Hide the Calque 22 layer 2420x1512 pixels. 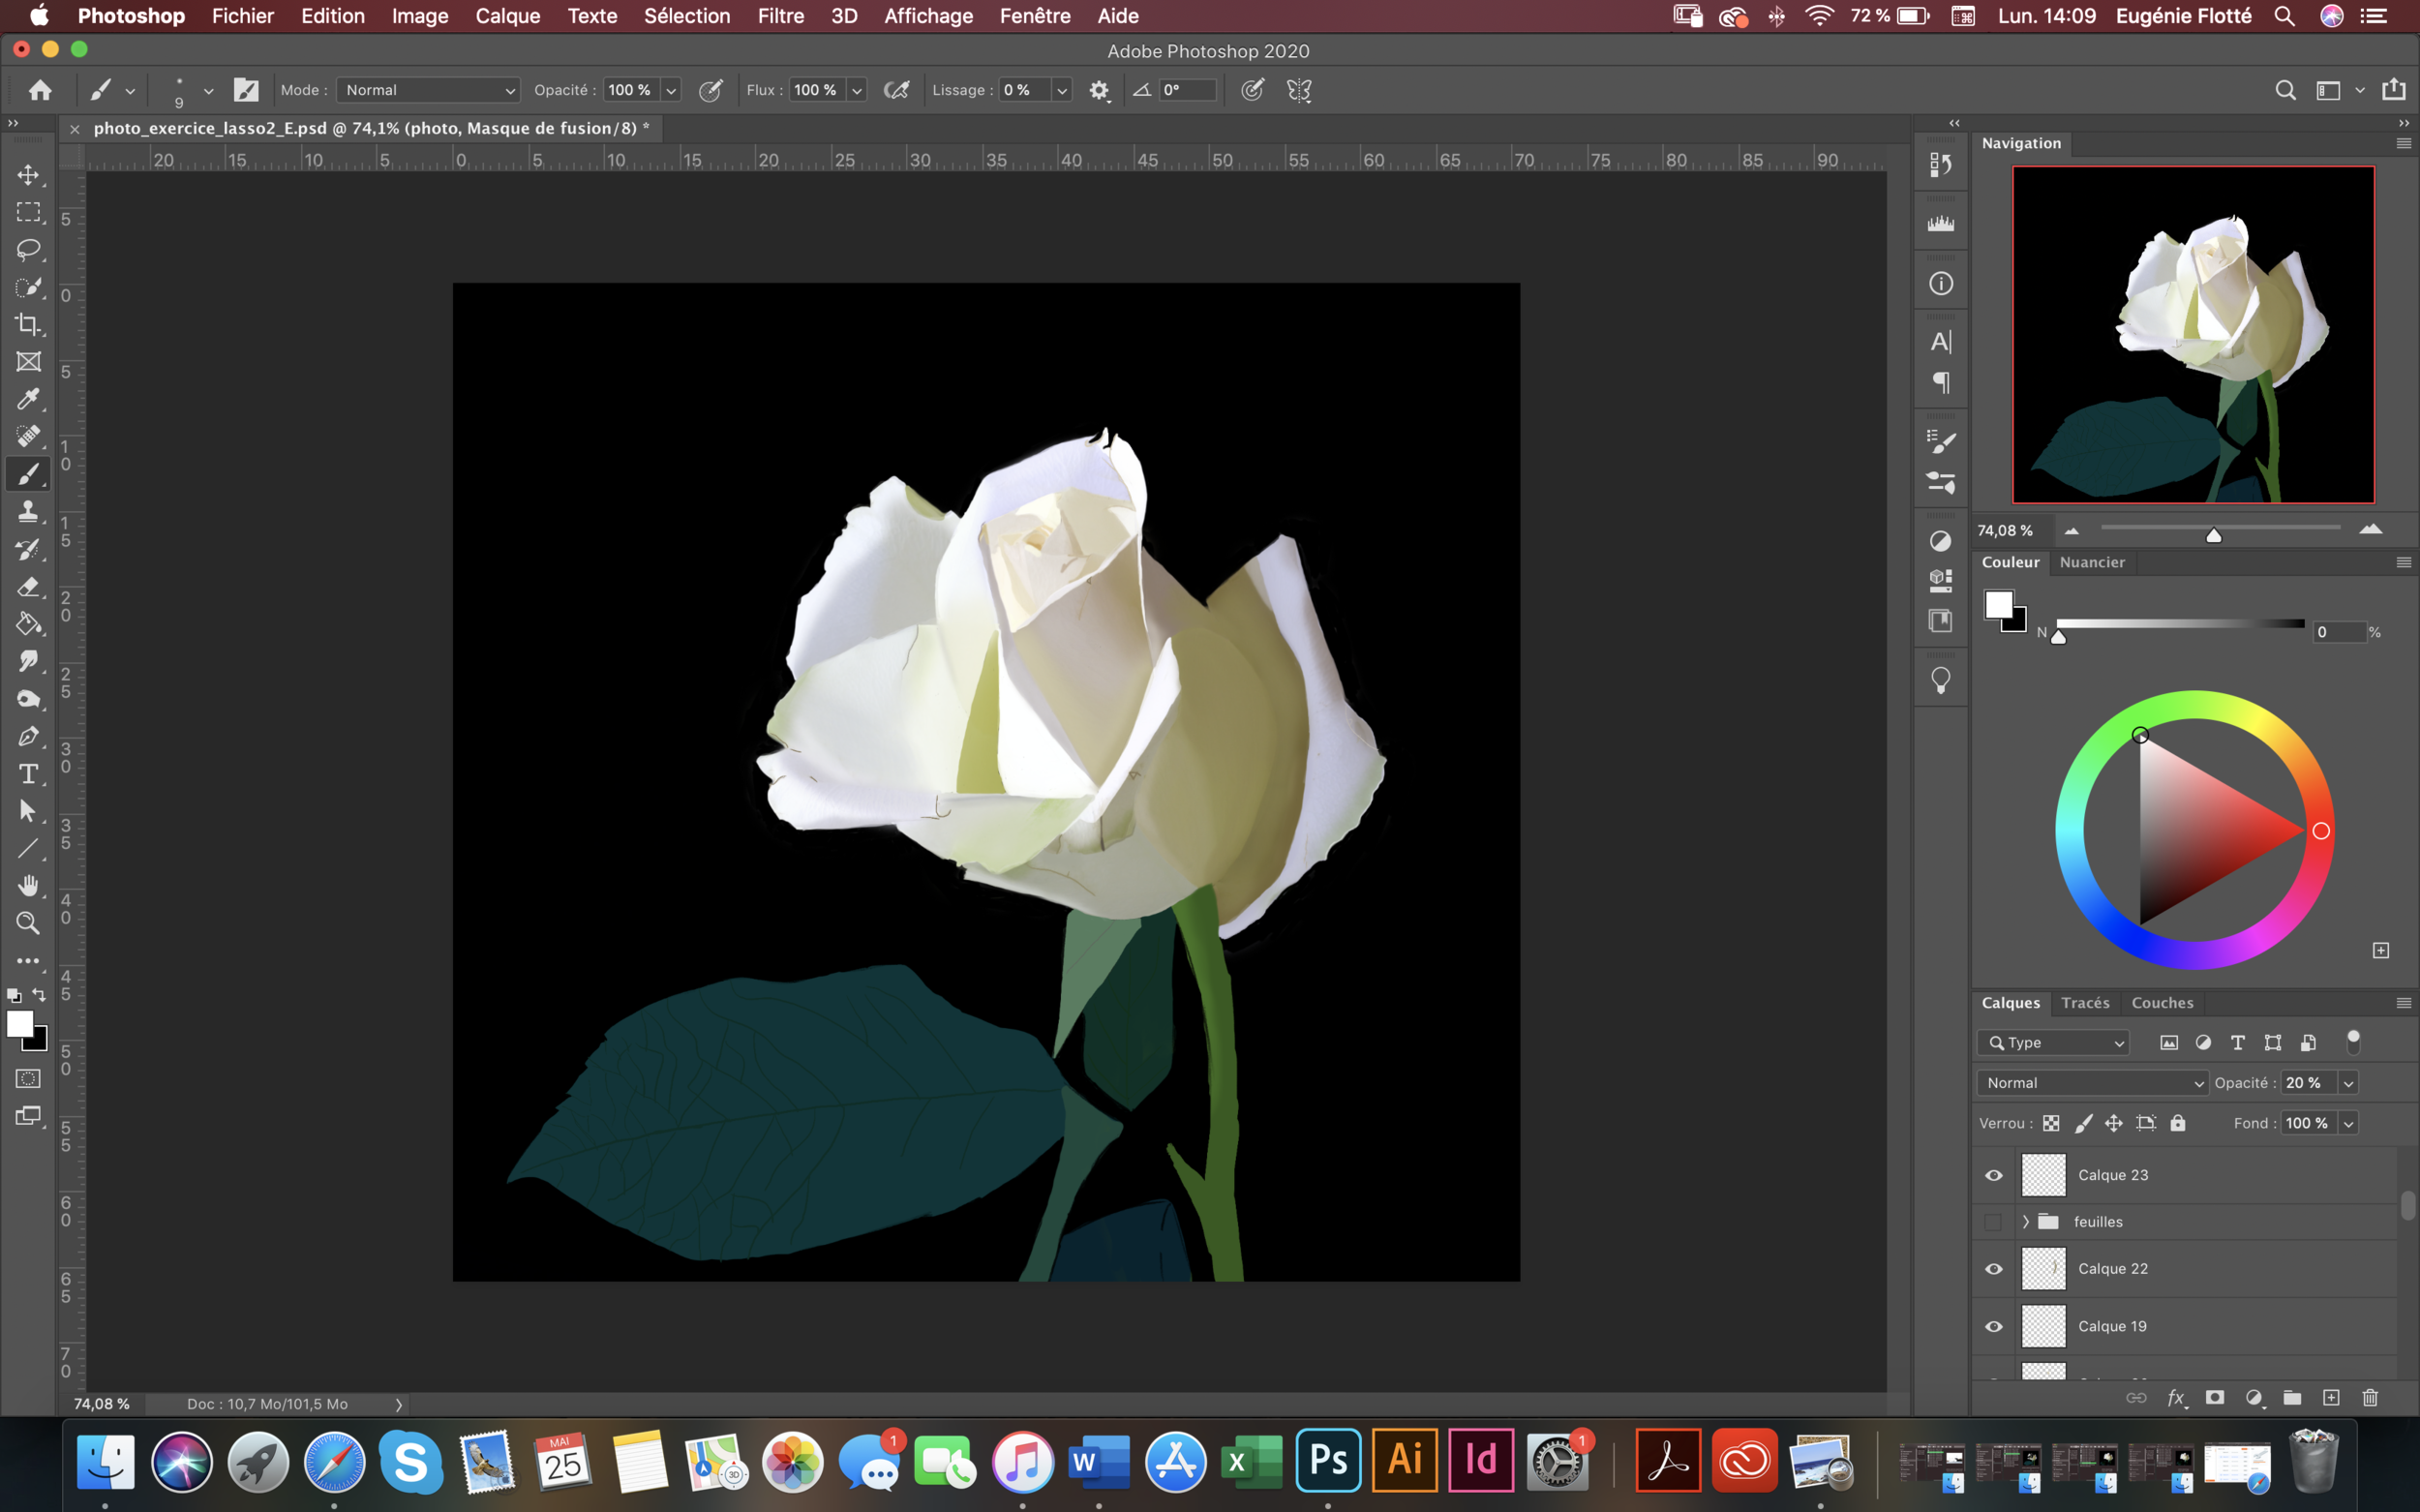pyautogui.click(x=1993, y=1269)
